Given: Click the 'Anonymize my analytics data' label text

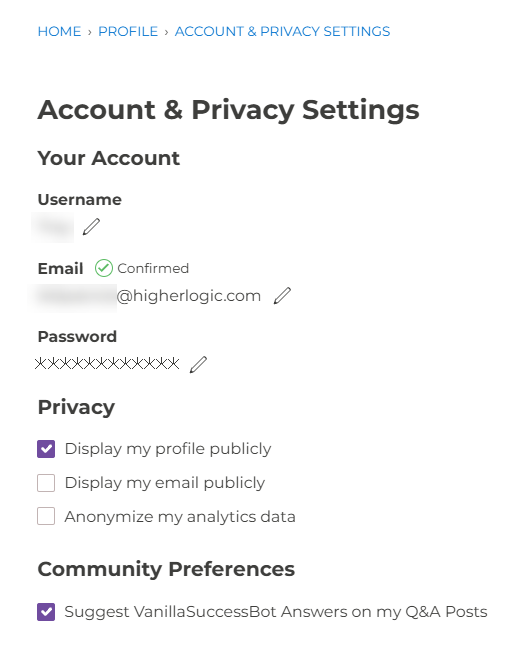Looking at the screenshot, I should [180, 517].
